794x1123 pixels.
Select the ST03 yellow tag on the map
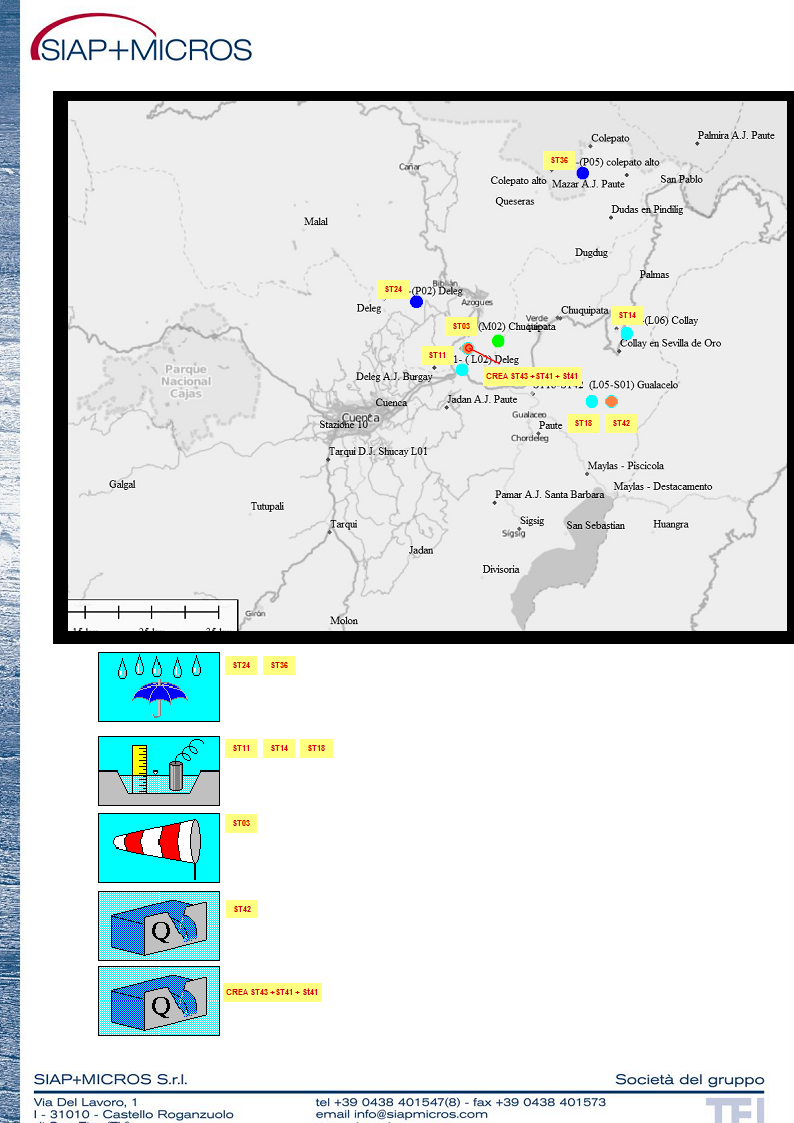pyautogui.click(x=460, y=326)
